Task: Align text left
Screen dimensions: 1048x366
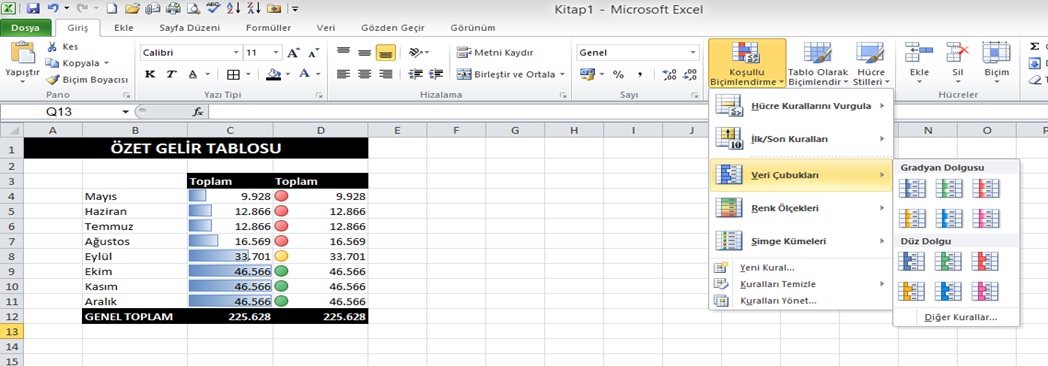Action: (343, 74)
